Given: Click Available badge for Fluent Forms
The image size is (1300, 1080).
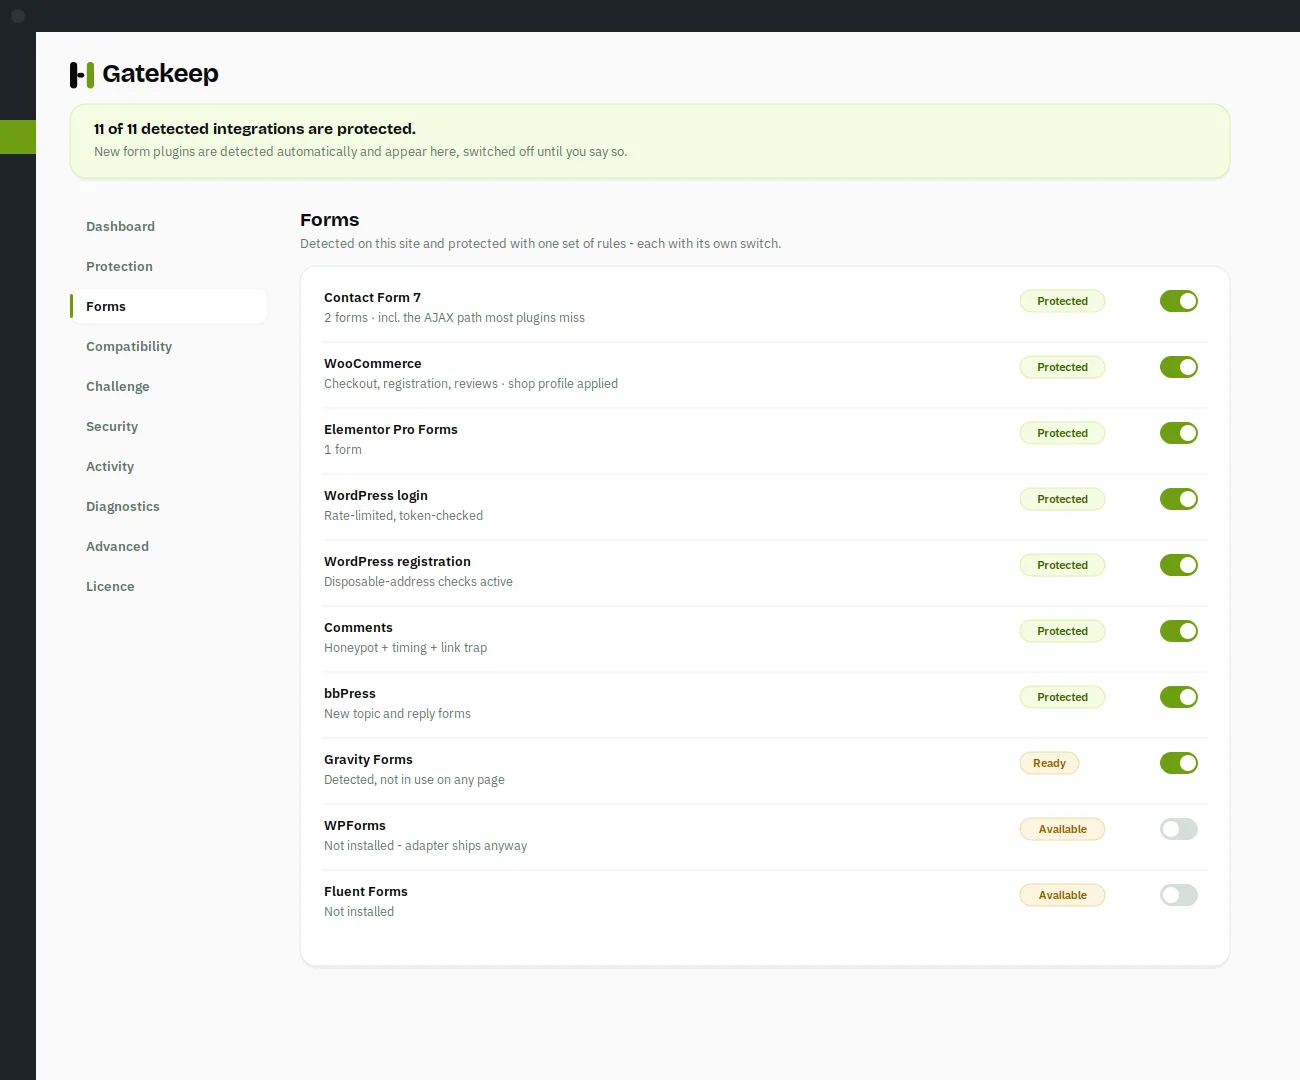Looking at the screenshot, I should coord(1062,895).
